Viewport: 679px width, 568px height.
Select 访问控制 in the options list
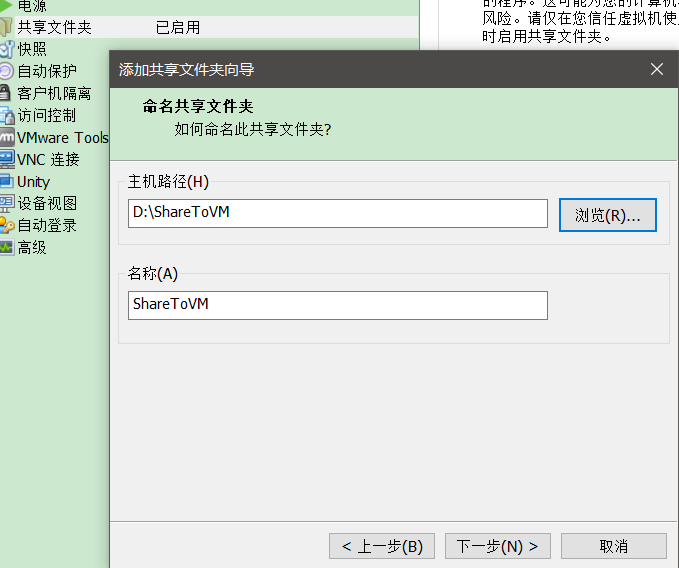click(47, 116)
